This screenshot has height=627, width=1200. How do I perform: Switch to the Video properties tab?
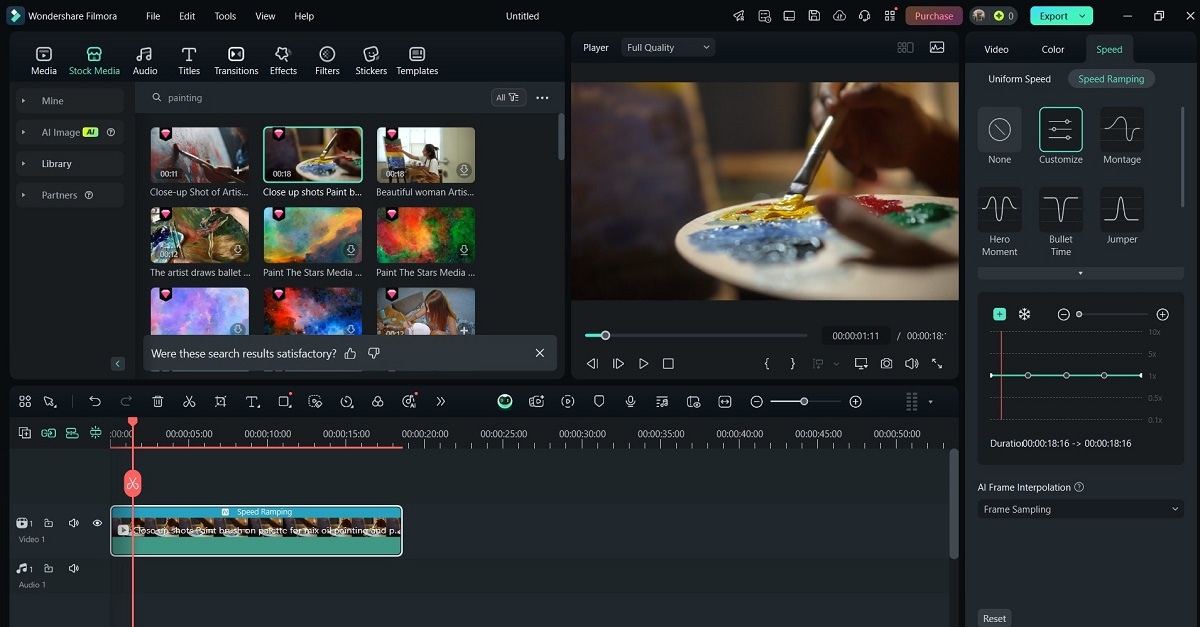coord(996,49)
